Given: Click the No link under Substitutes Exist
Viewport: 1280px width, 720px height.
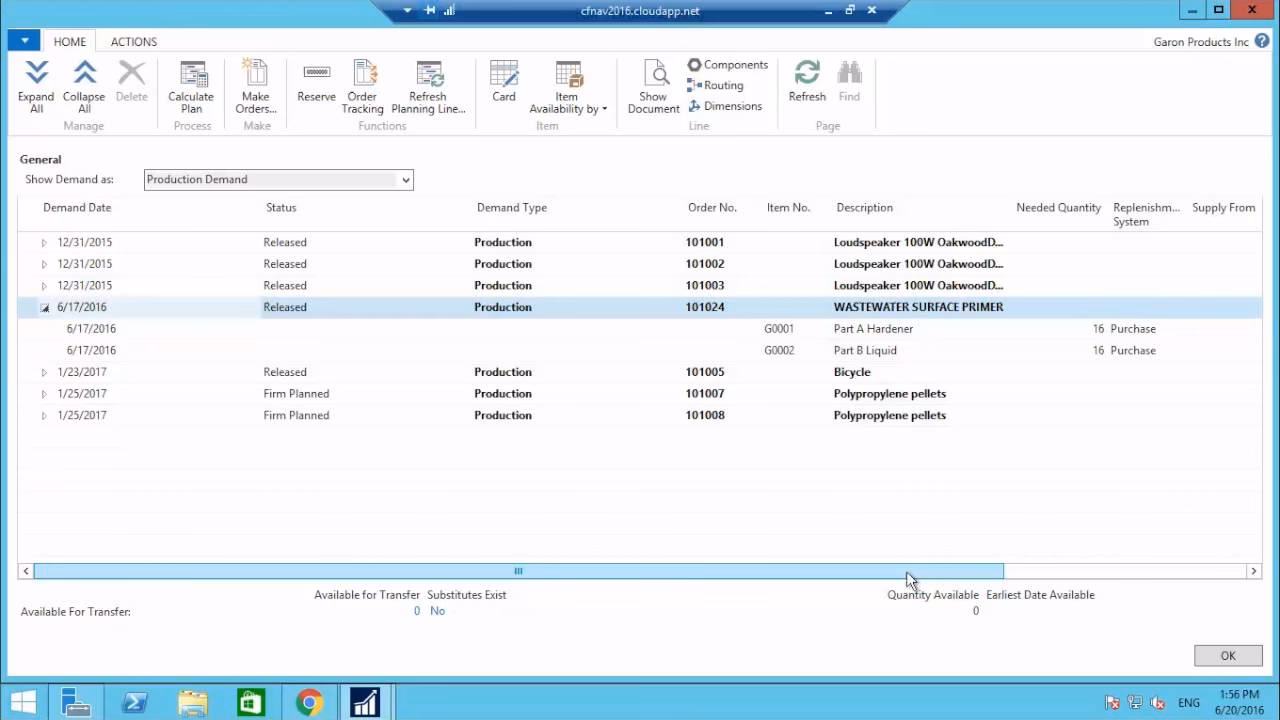Looking at the screenshot, I should (437, 610).
